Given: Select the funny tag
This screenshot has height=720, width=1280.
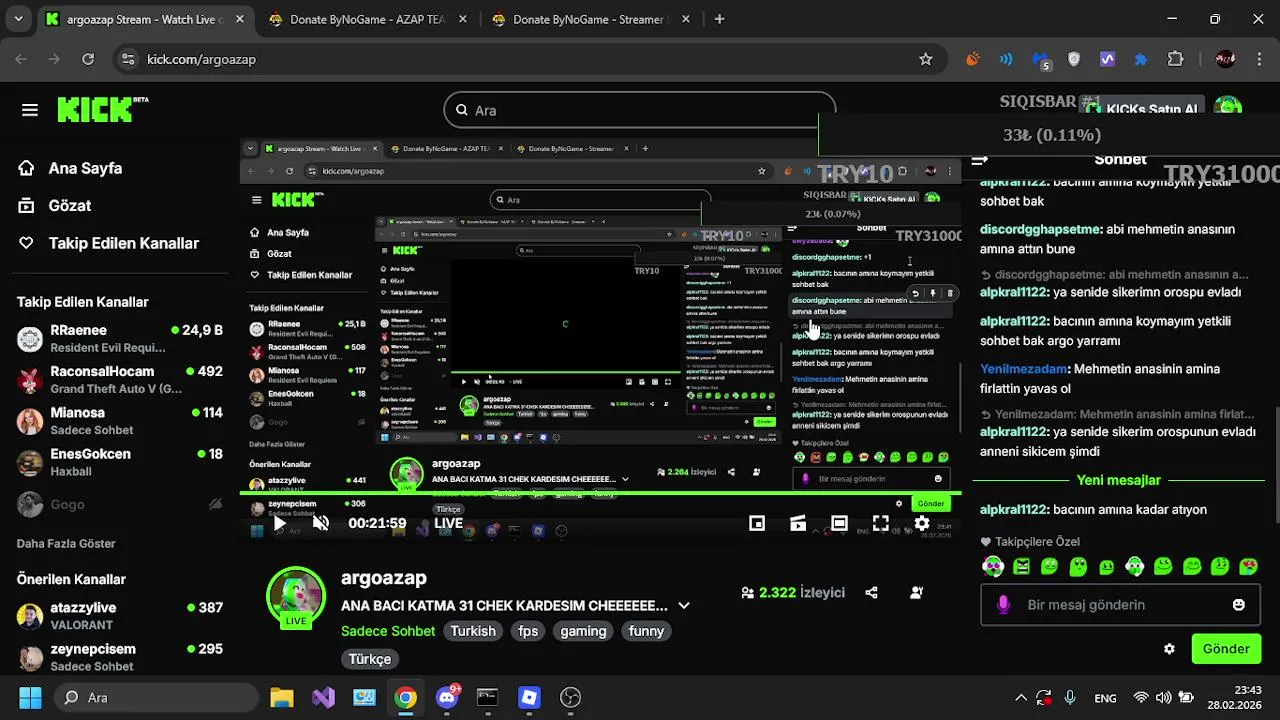Looking at the screenshot, I should (646, 631).
